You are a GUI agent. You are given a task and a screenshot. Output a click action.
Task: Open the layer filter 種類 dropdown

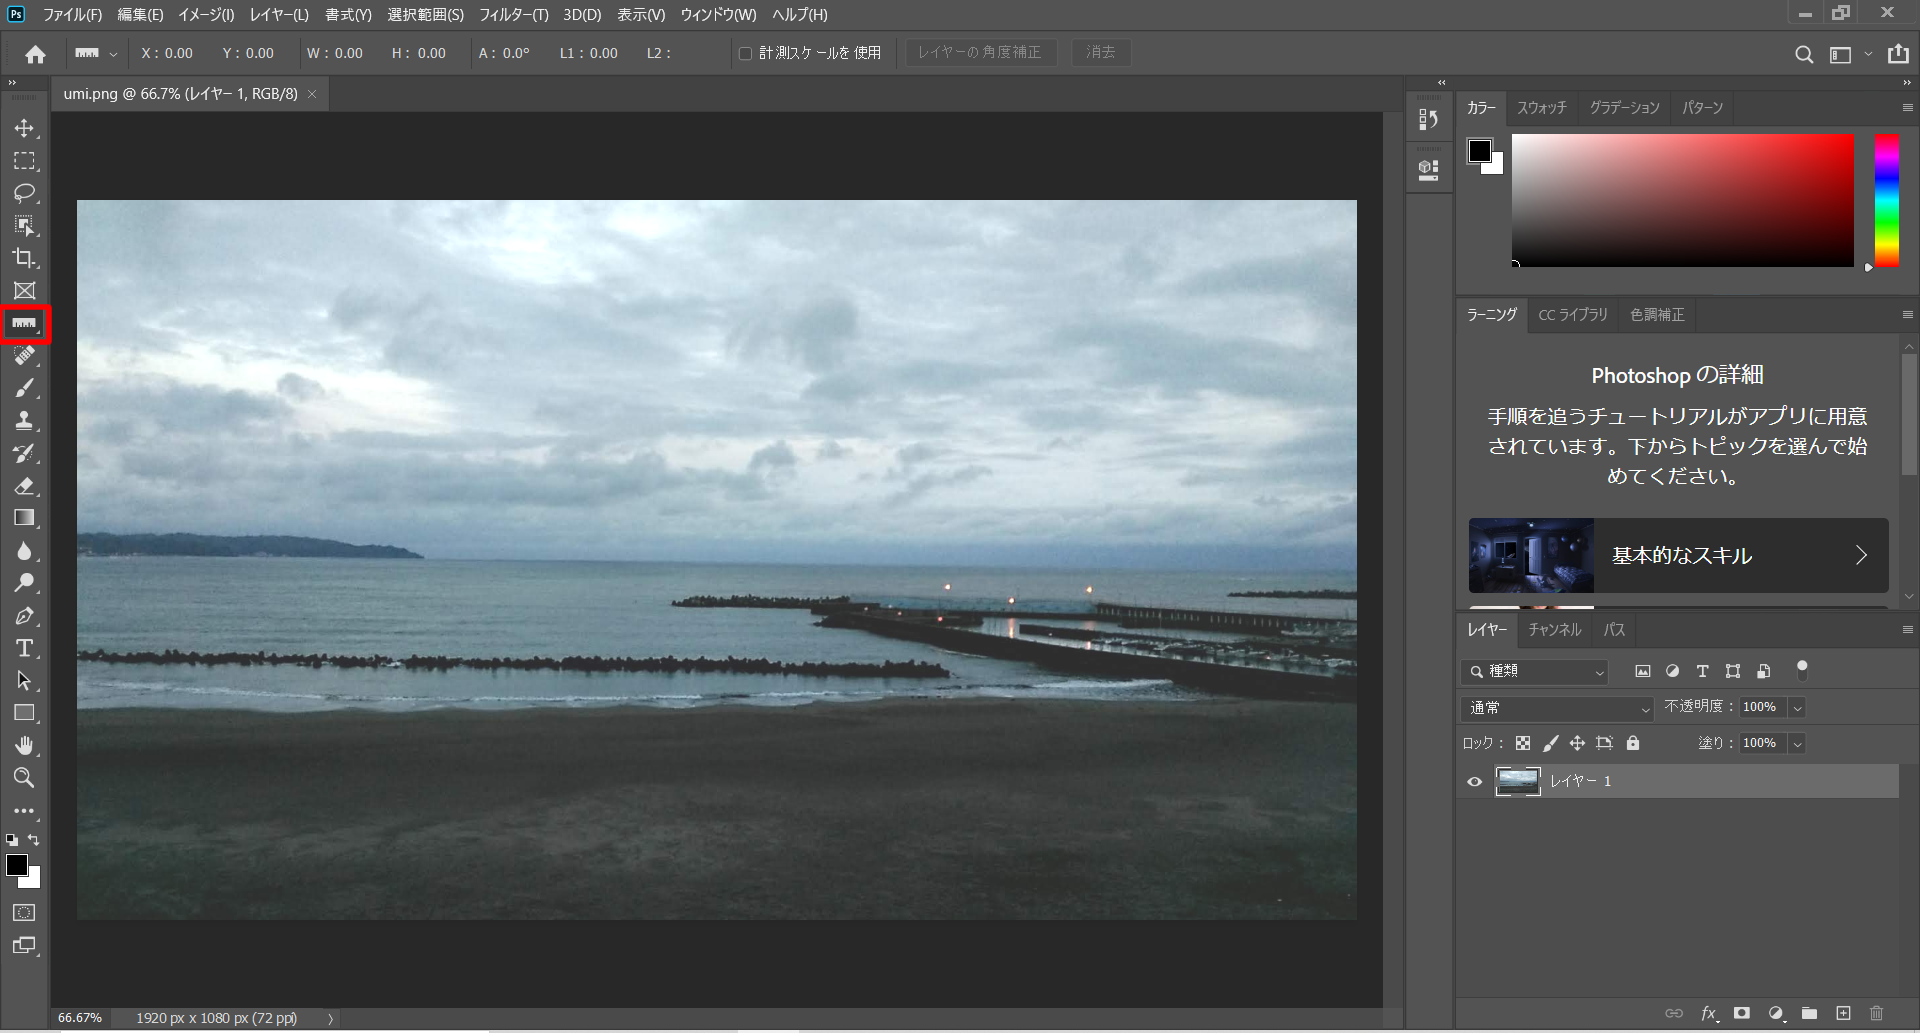click(x=1535, y=672)
